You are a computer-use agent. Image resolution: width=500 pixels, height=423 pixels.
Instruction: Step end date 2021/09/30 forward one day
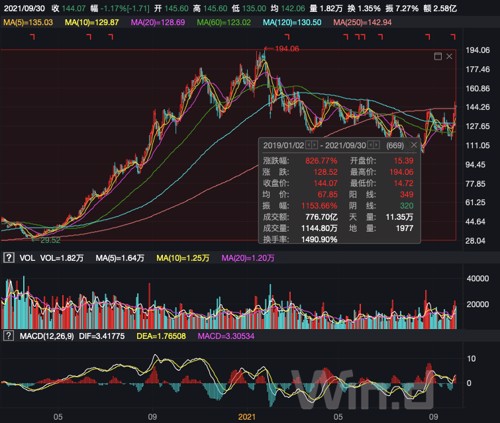pos(376,145)
